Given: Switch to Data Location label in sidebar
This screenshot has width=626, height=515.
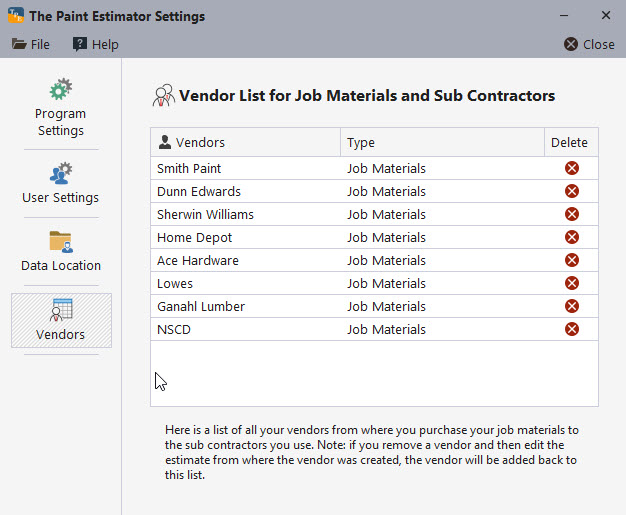Looking at the screenshot, I should tap(61, 265).
